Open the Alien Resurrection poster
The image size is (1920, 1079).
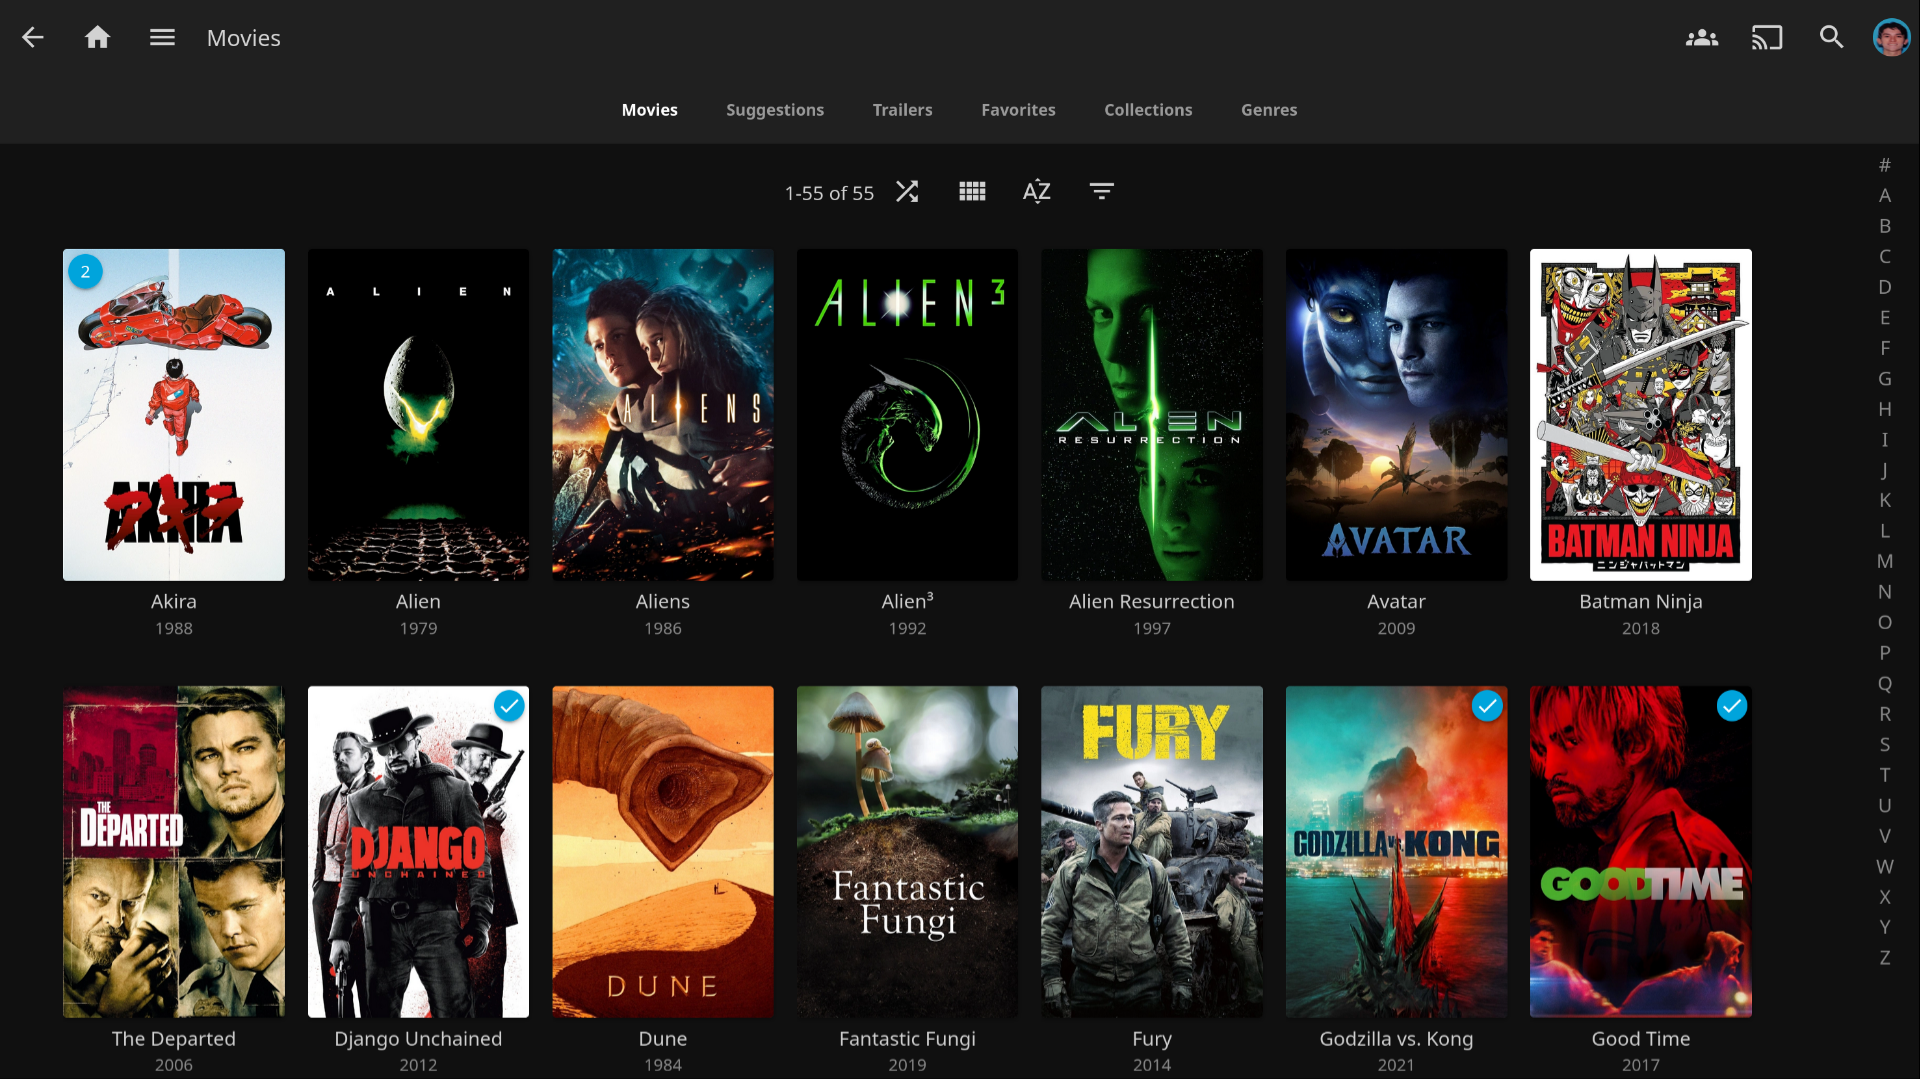tap(1152, 415)
